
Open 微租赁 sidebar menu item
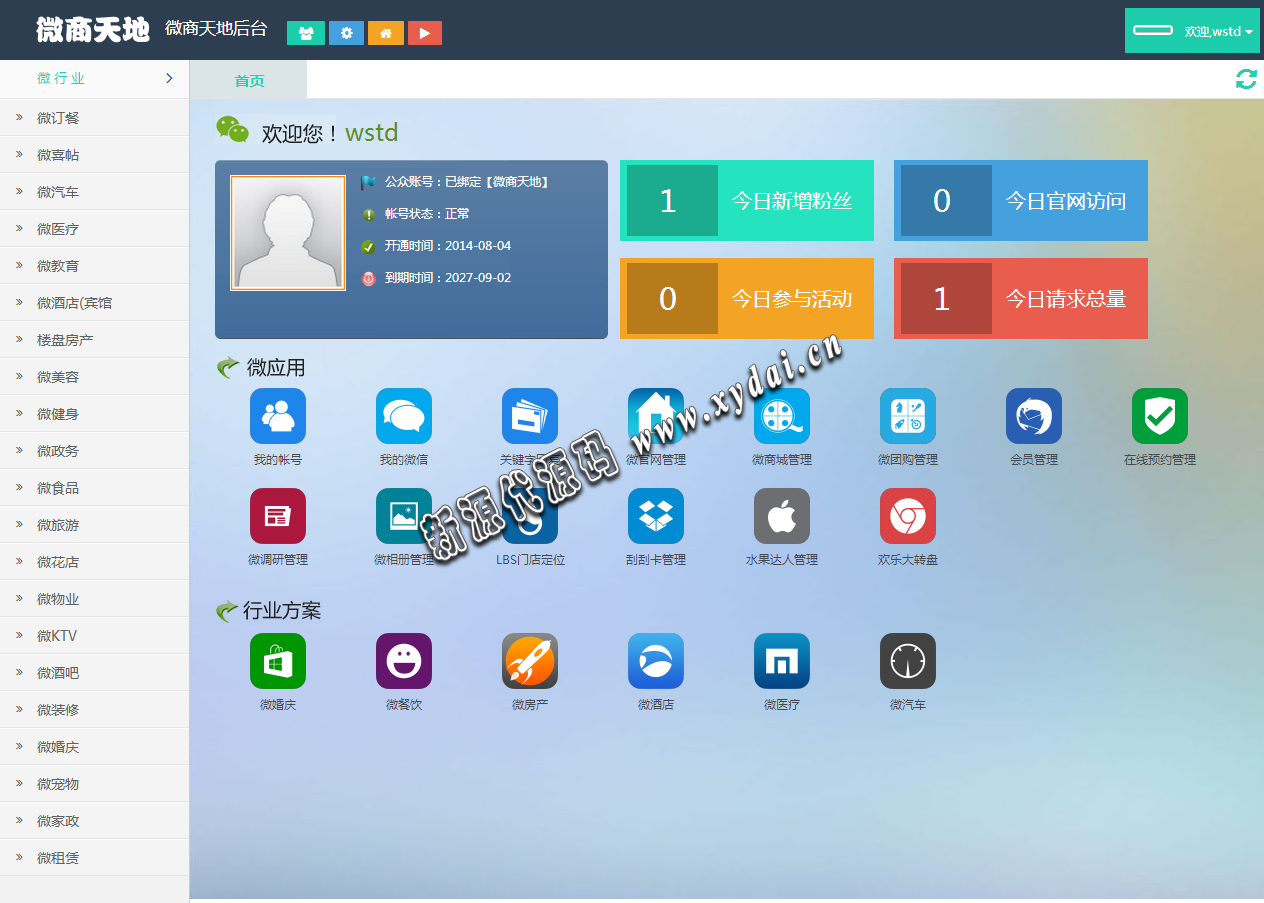[94, 857]
